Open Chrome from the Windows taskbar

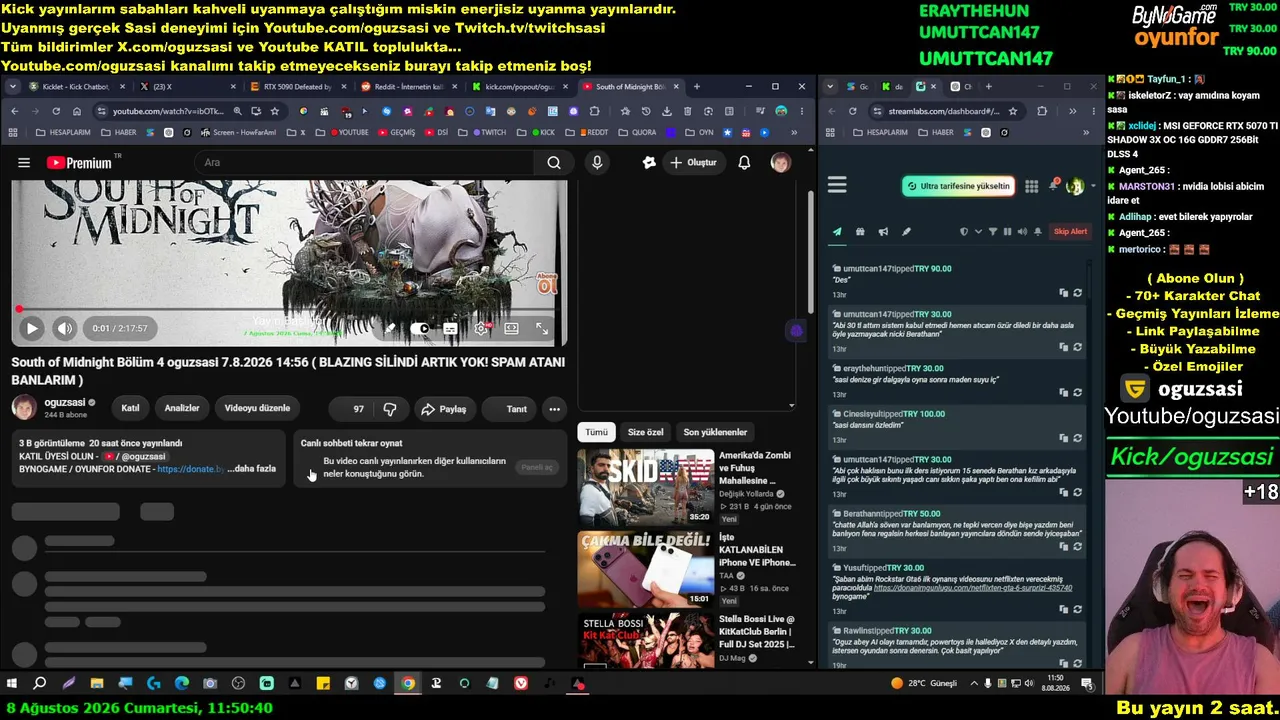[x=408, y=684]
